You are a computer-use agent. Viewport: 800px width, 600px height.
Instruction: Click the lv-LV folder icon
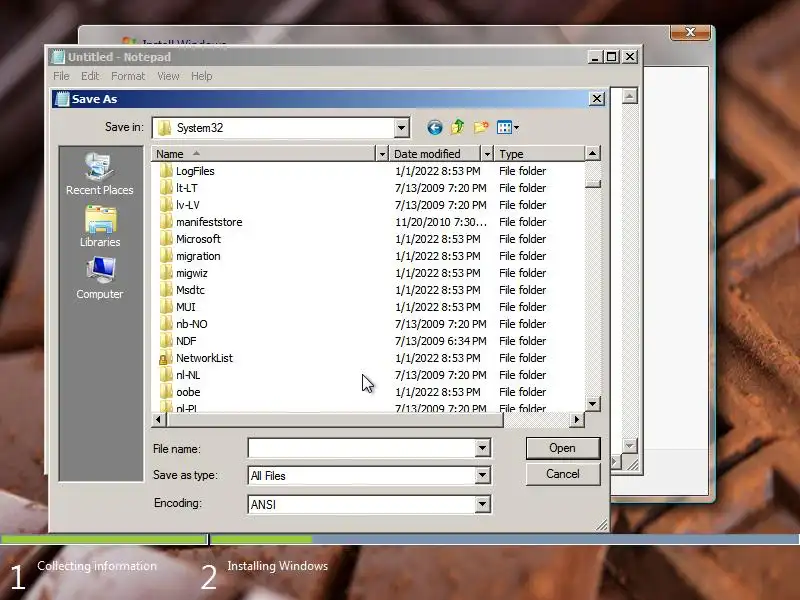(x=165, y=205)
